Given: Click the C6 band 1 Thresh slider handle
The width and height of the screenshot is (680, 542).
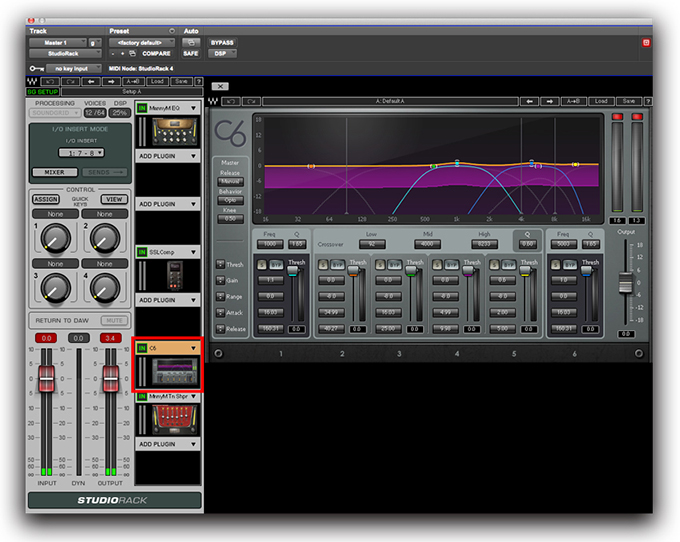Looking at the screenshot, I should pos(293,271).
